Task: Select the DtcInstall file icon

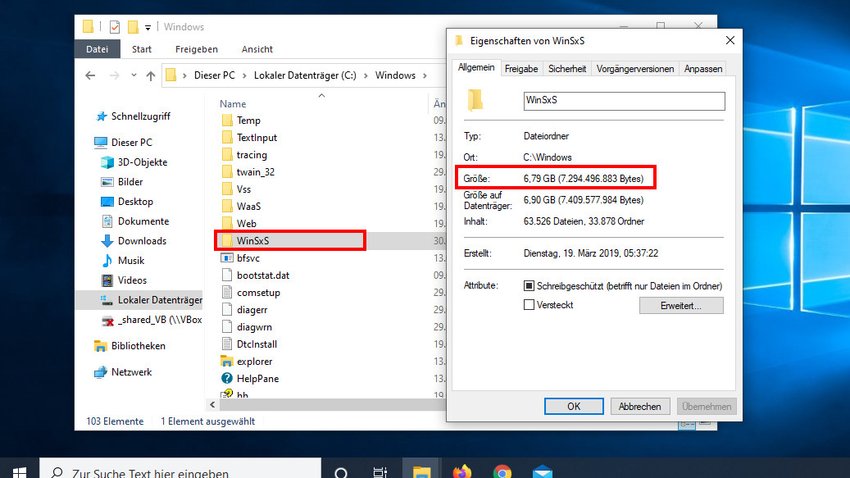Action: click(227, 344)
